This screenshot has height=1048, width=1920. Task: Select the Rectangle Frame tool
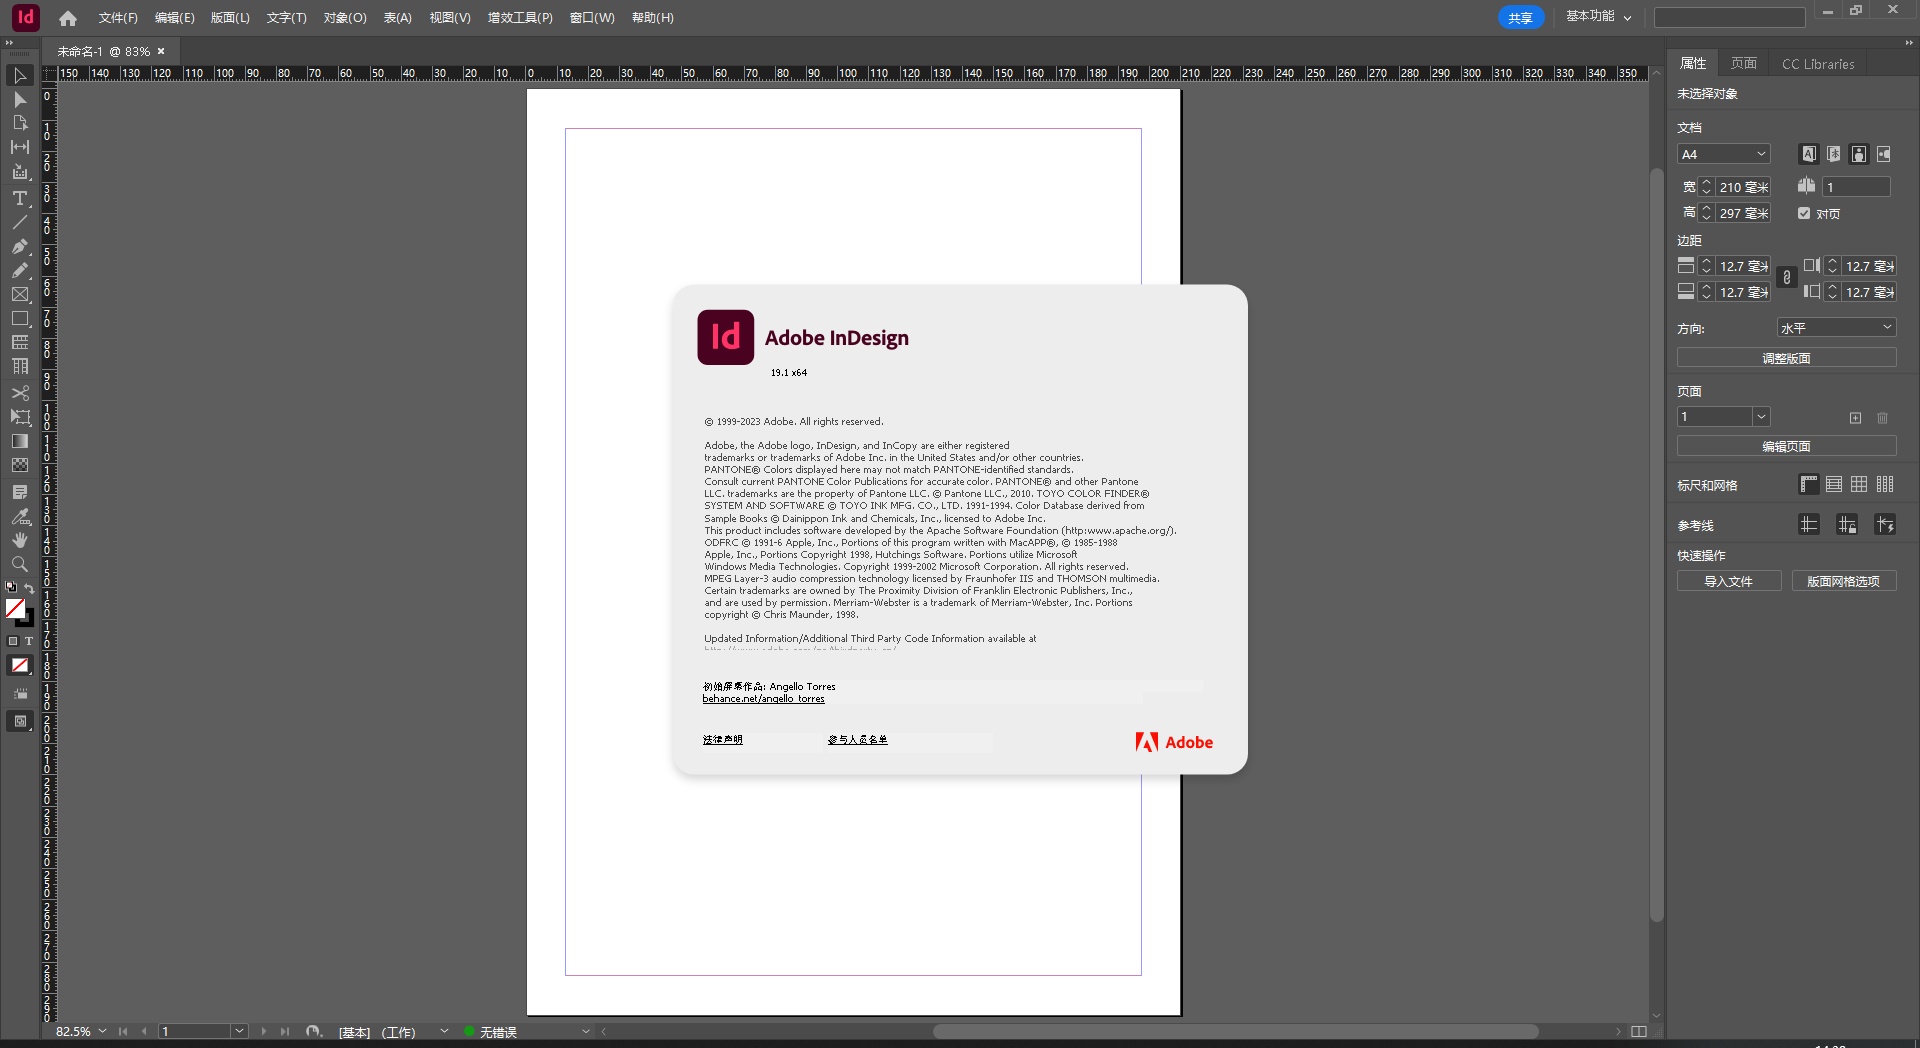(19, 294)
